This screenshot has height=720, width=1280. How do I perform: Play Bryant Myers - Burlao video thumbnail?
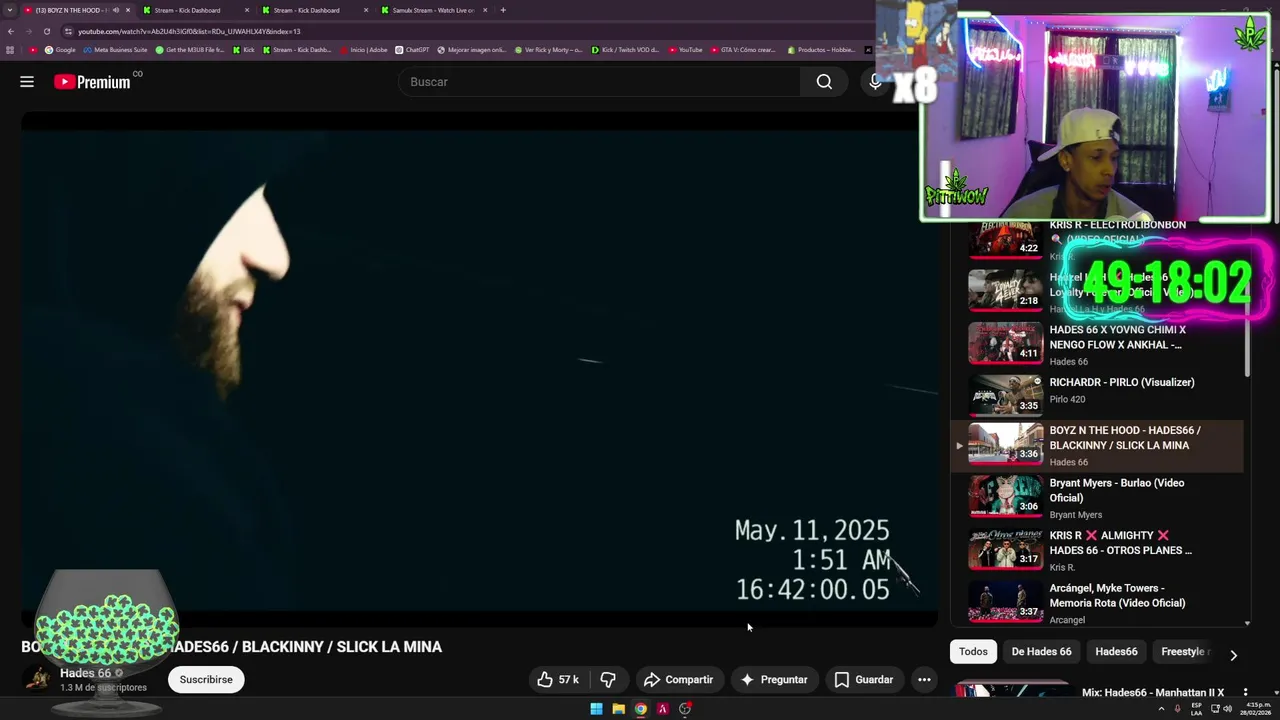pyautogui.click(x=1005, y=495)
